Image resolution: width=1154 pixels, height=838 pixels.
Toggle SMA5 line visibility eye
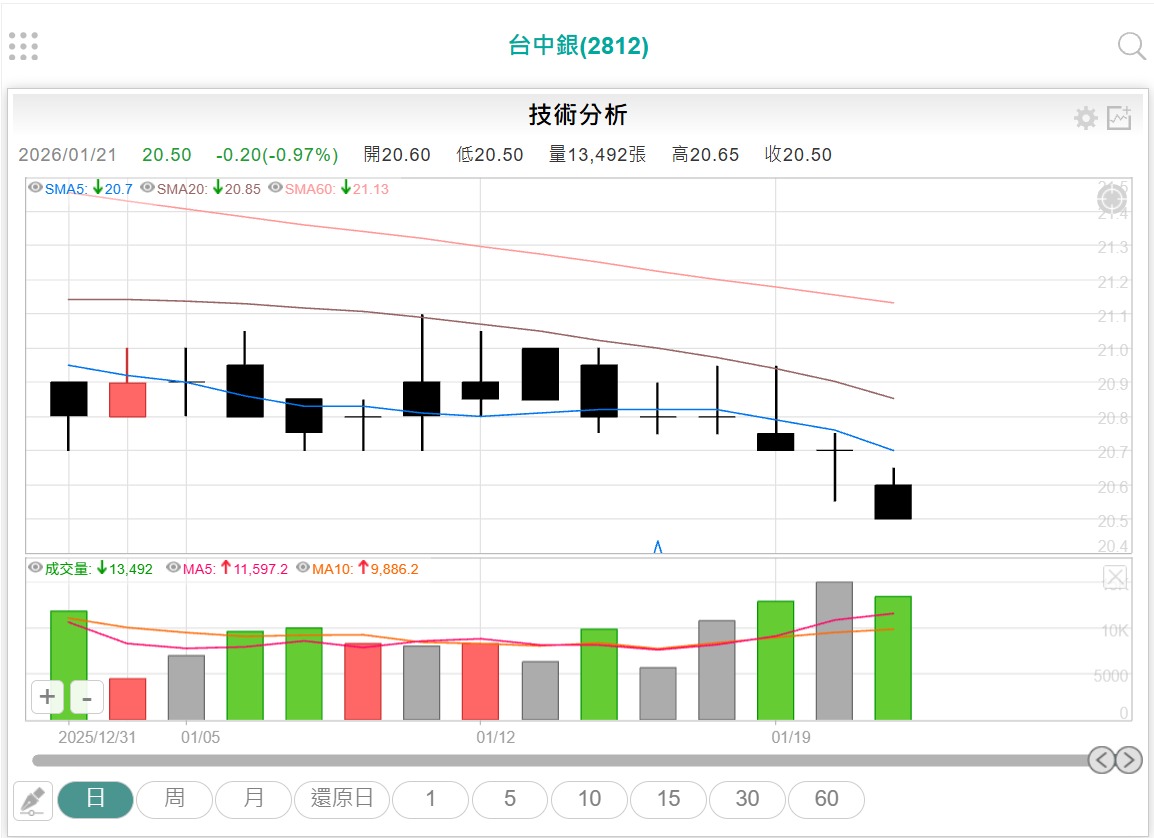tap(35, 188)
